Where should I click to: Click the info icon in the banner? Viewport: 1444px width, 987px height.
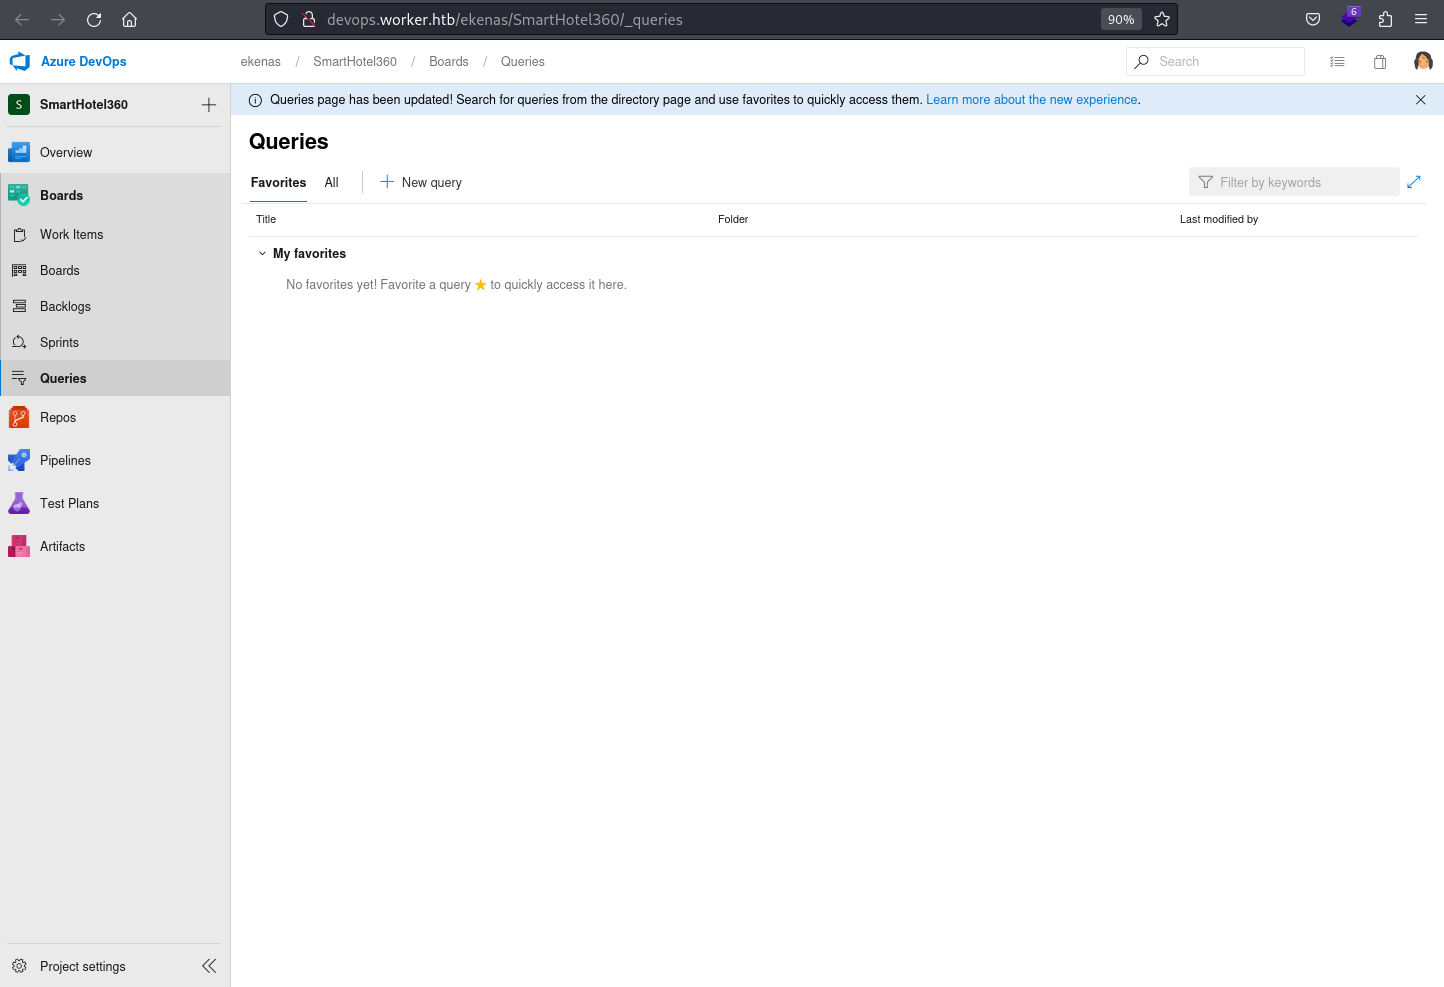coord(255,100)
